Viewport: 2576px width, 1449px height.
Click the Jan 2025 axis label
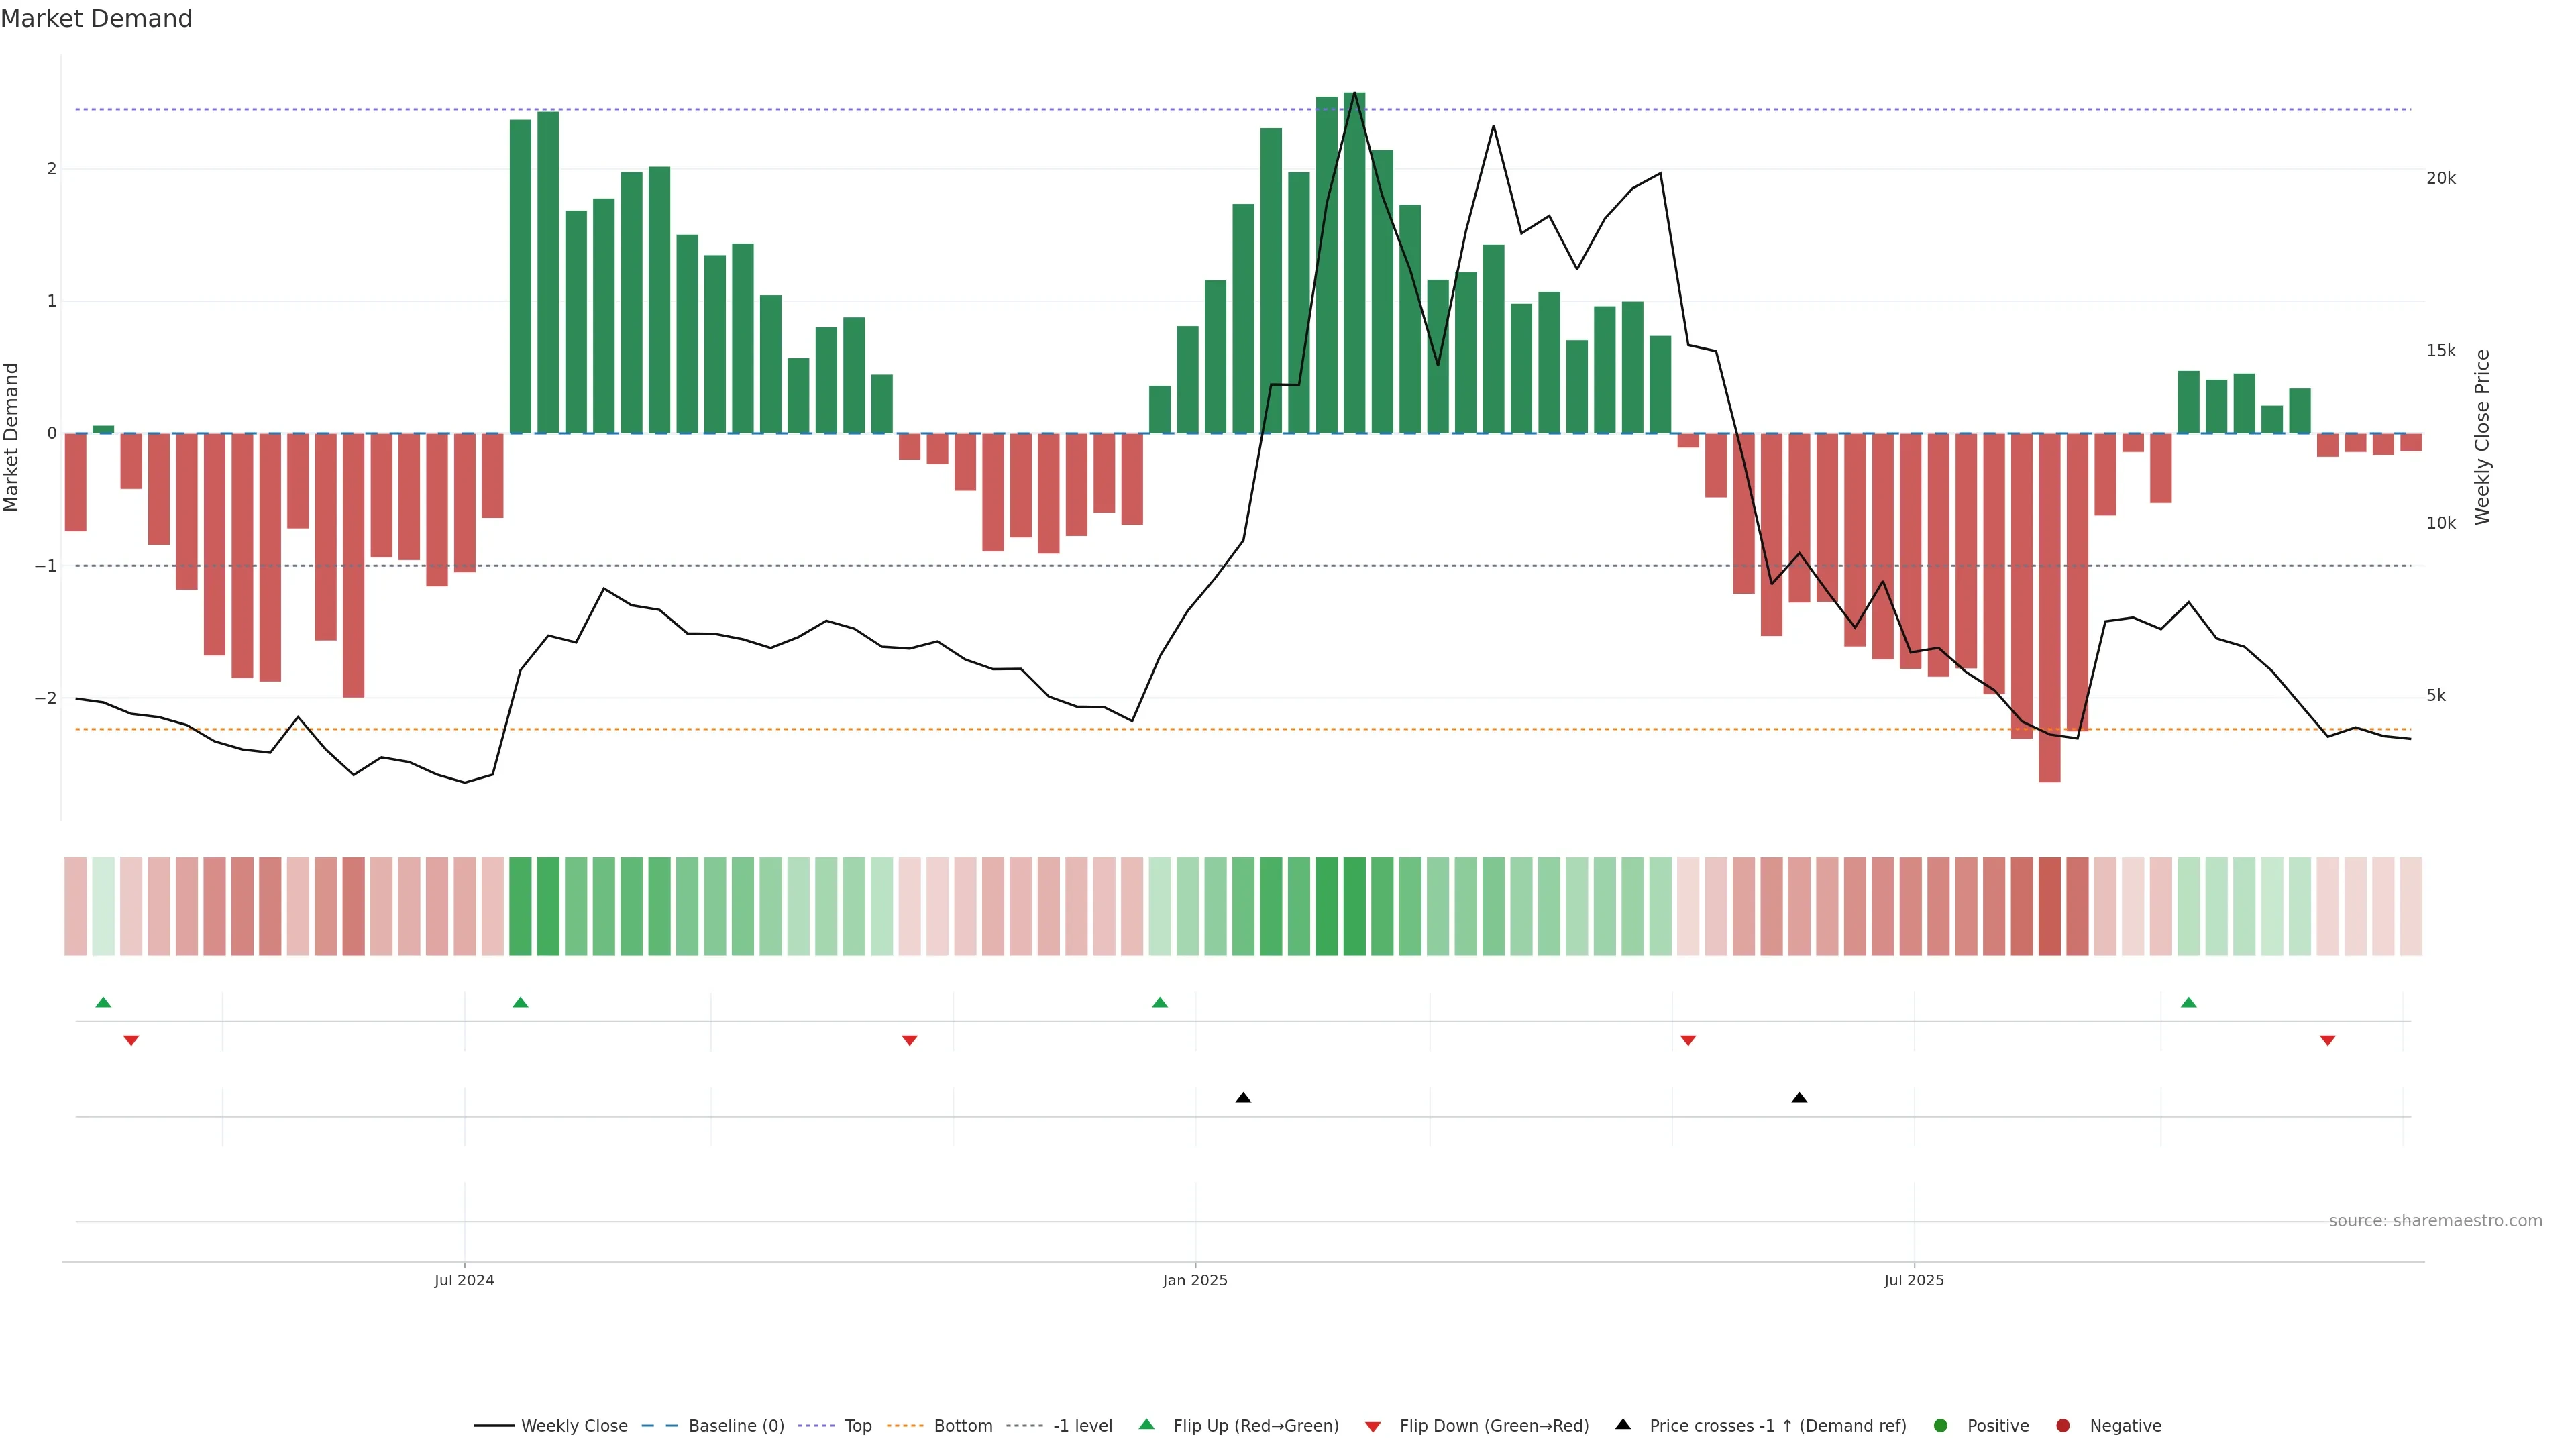pos(1195,1280)
